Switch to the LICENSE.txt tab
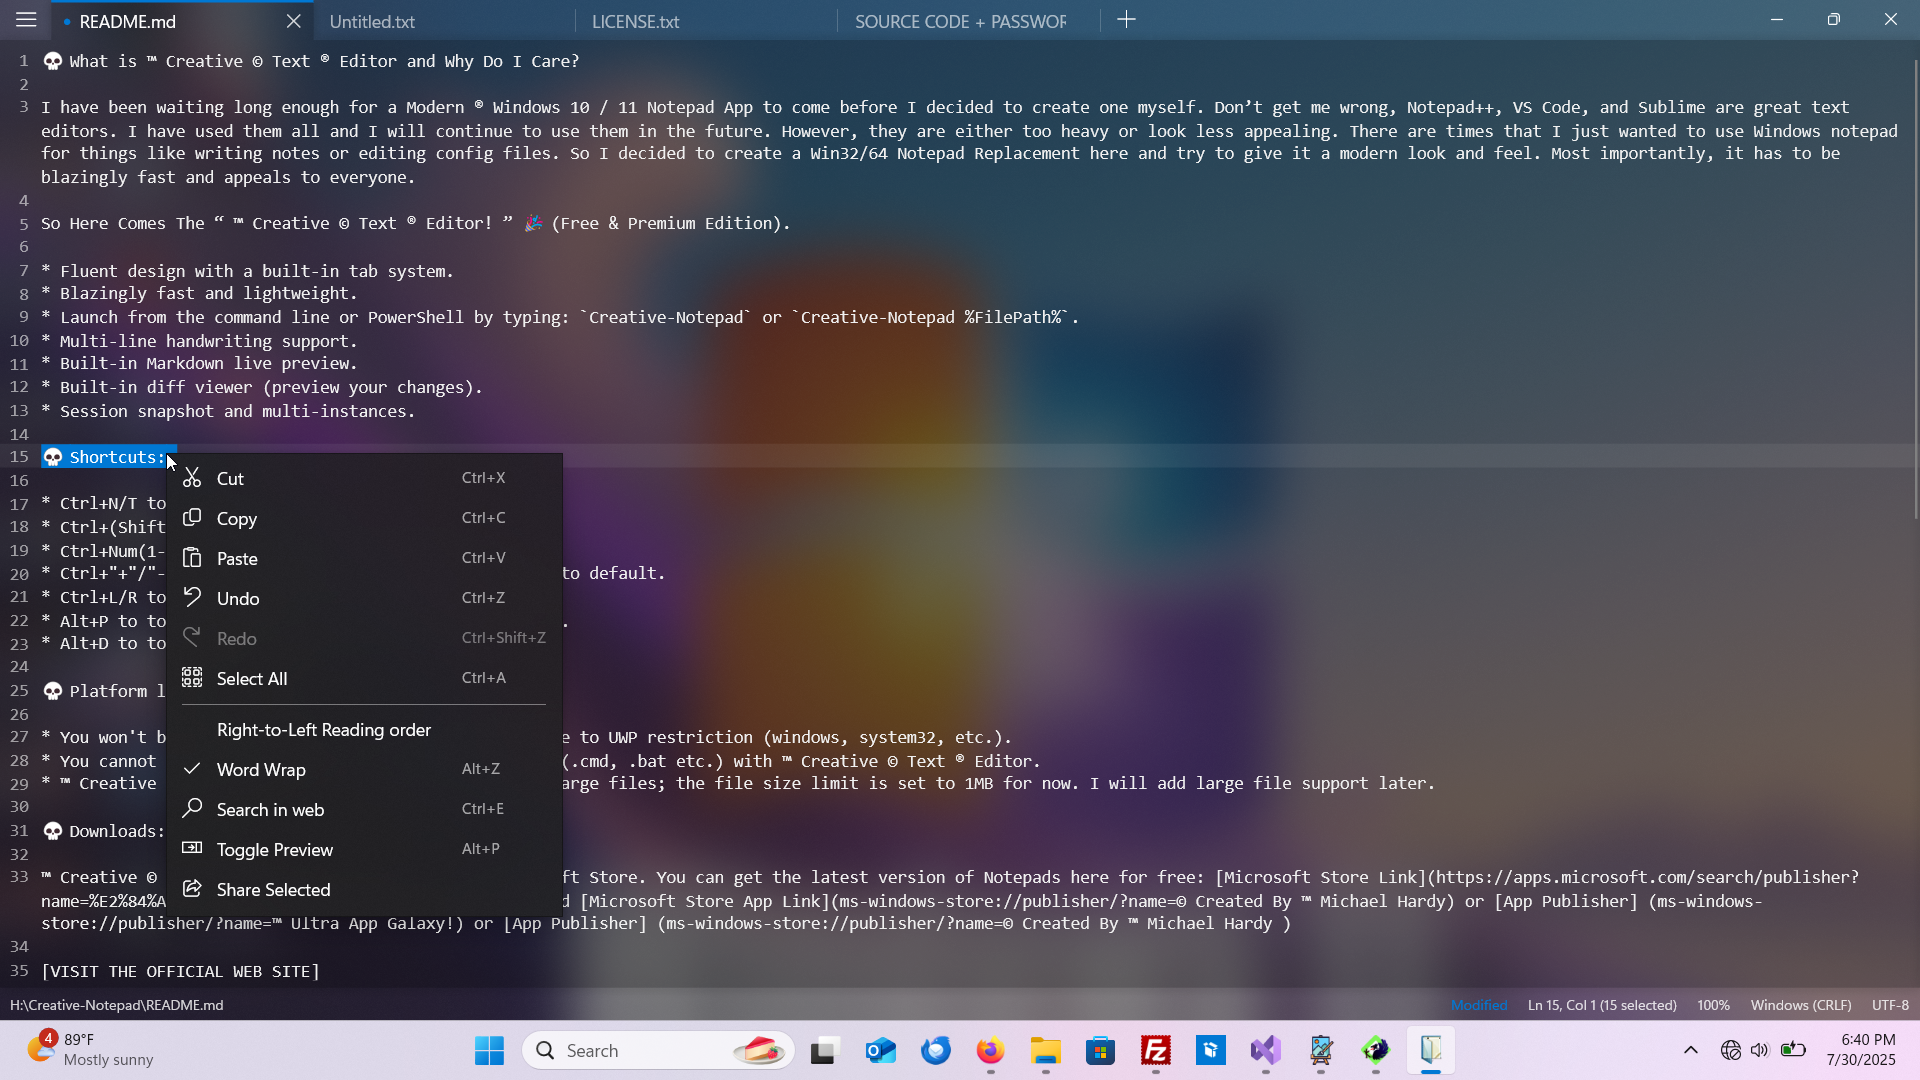1920x1080 pixels. pyautogui.click(x=636, y=21)
